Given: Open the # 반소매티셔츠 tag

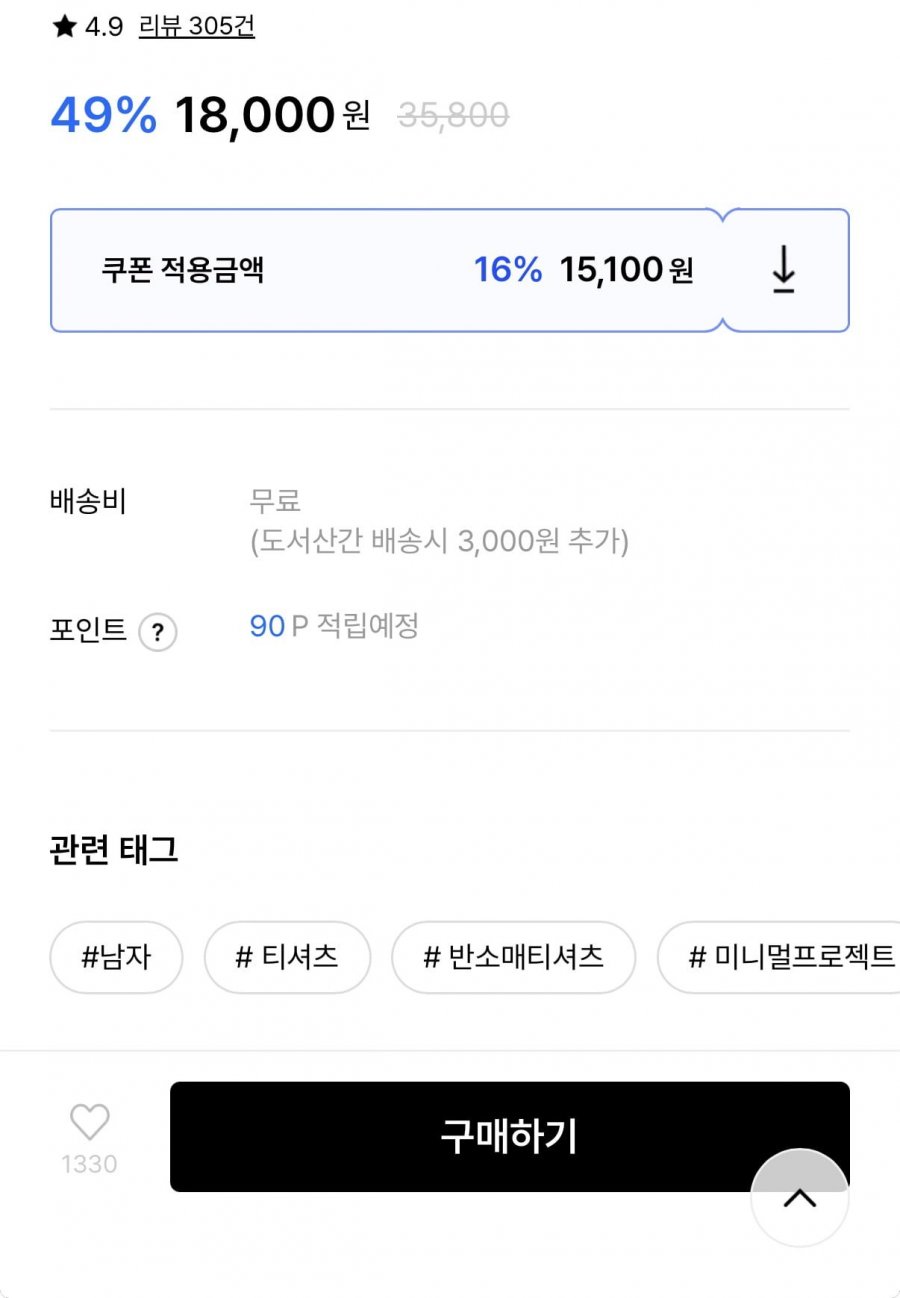Looking at the screenshot, I should point(513,957).
